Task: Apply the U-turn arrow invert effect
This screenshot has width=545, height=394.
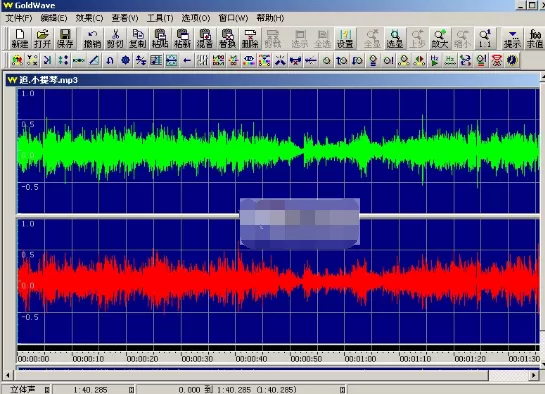Action: [x=110, y=60]
